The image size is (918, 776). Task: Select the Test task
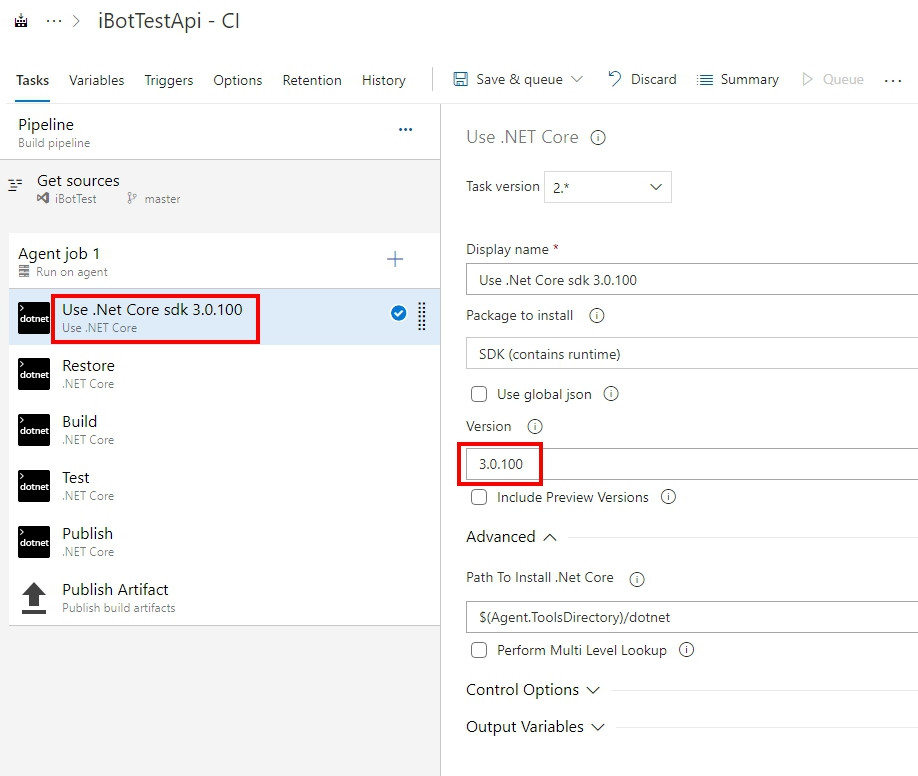tap(224, 486)
